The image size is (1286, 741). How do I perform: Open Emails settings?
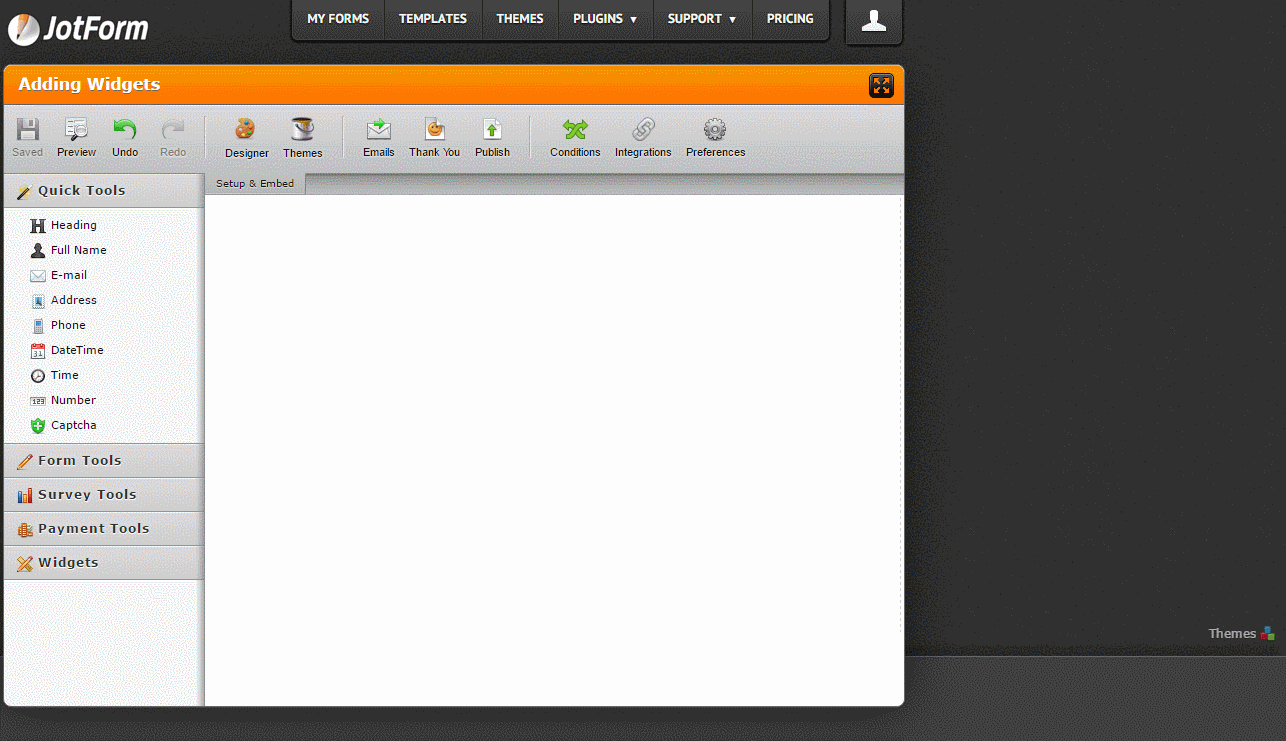[x=379, y=138]
